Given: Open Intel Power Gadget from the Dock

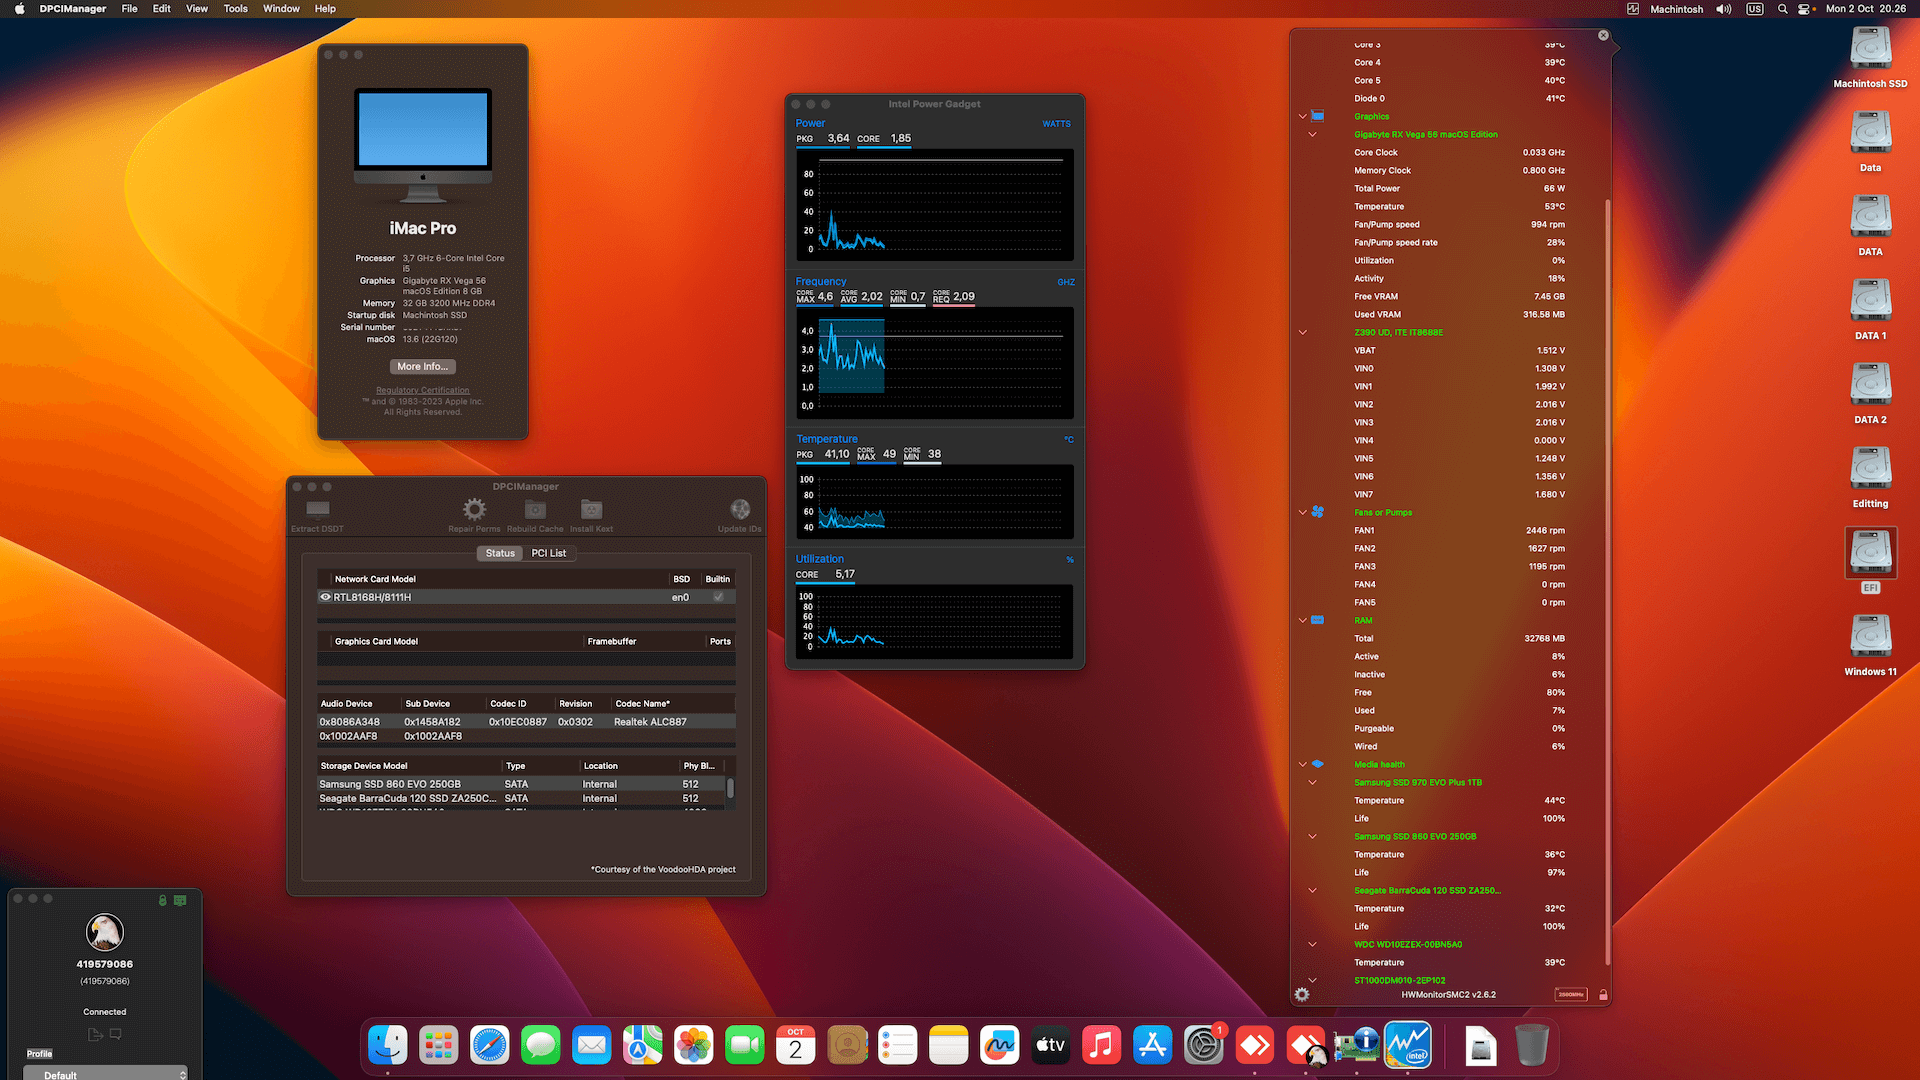Looking at the screenshot, I should point(1408,1044).
